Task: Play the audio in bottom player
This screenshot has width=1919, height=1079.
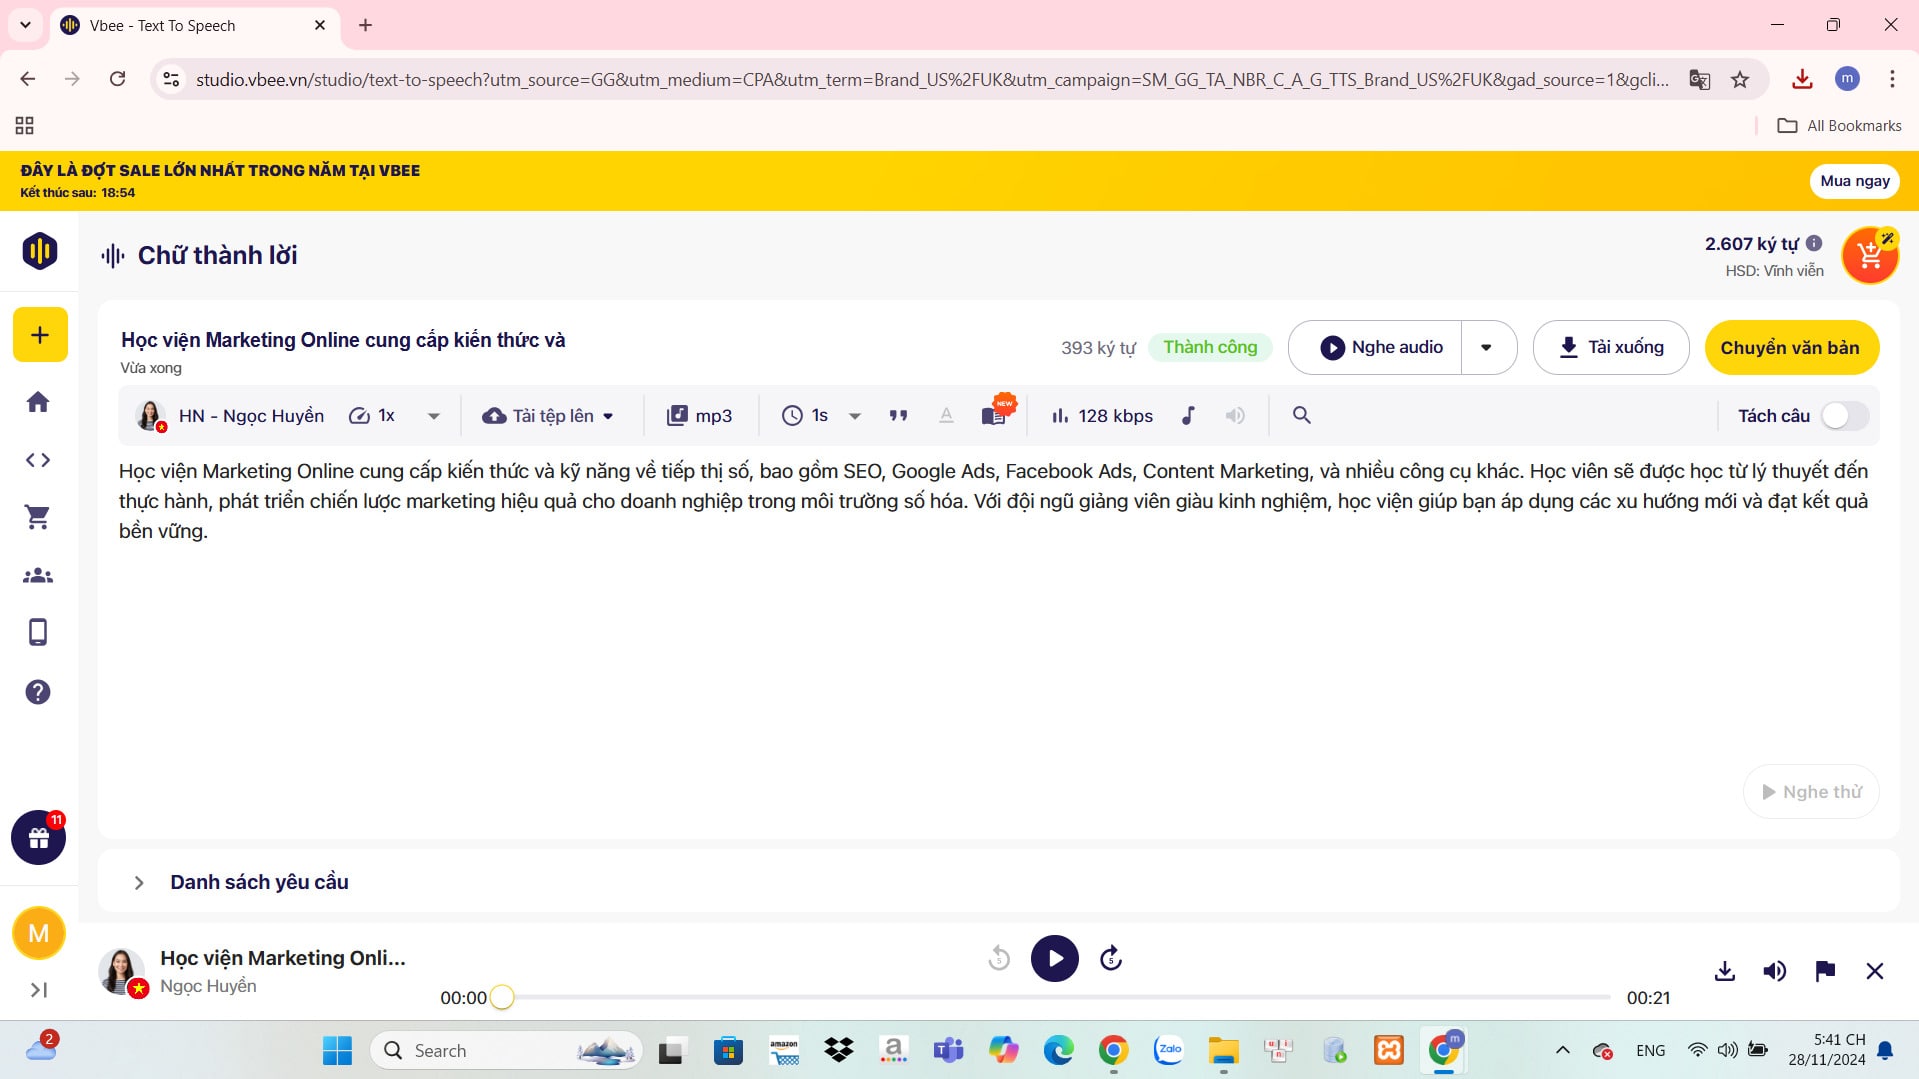Action: 1055,958
